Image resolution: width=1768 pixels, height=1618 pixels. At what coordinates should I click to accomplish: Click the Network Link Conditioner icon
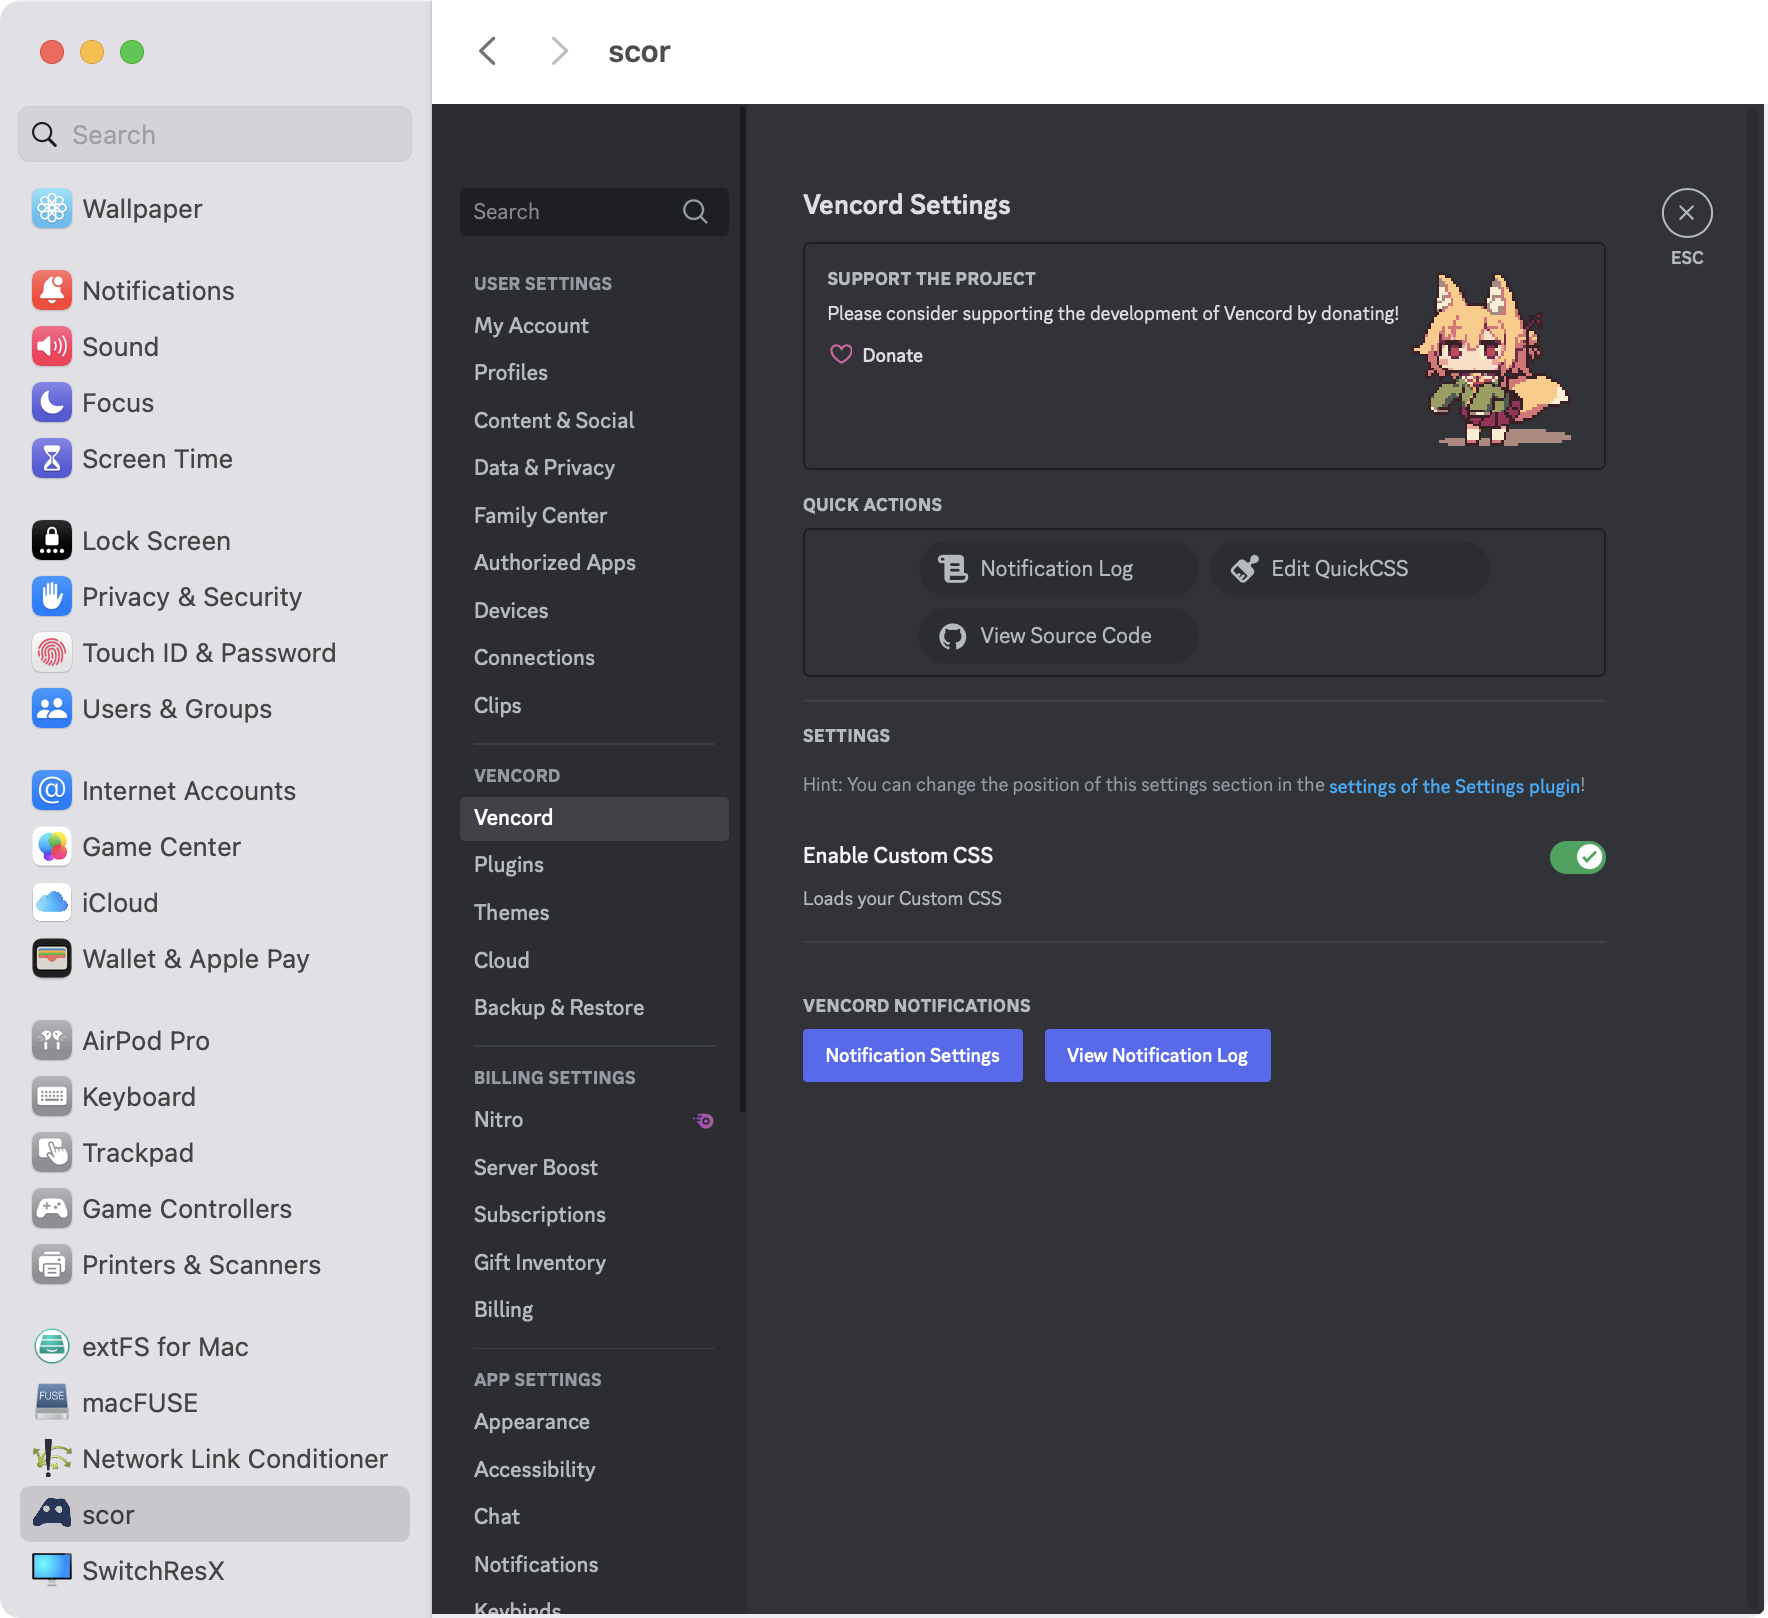(52, 1459)
